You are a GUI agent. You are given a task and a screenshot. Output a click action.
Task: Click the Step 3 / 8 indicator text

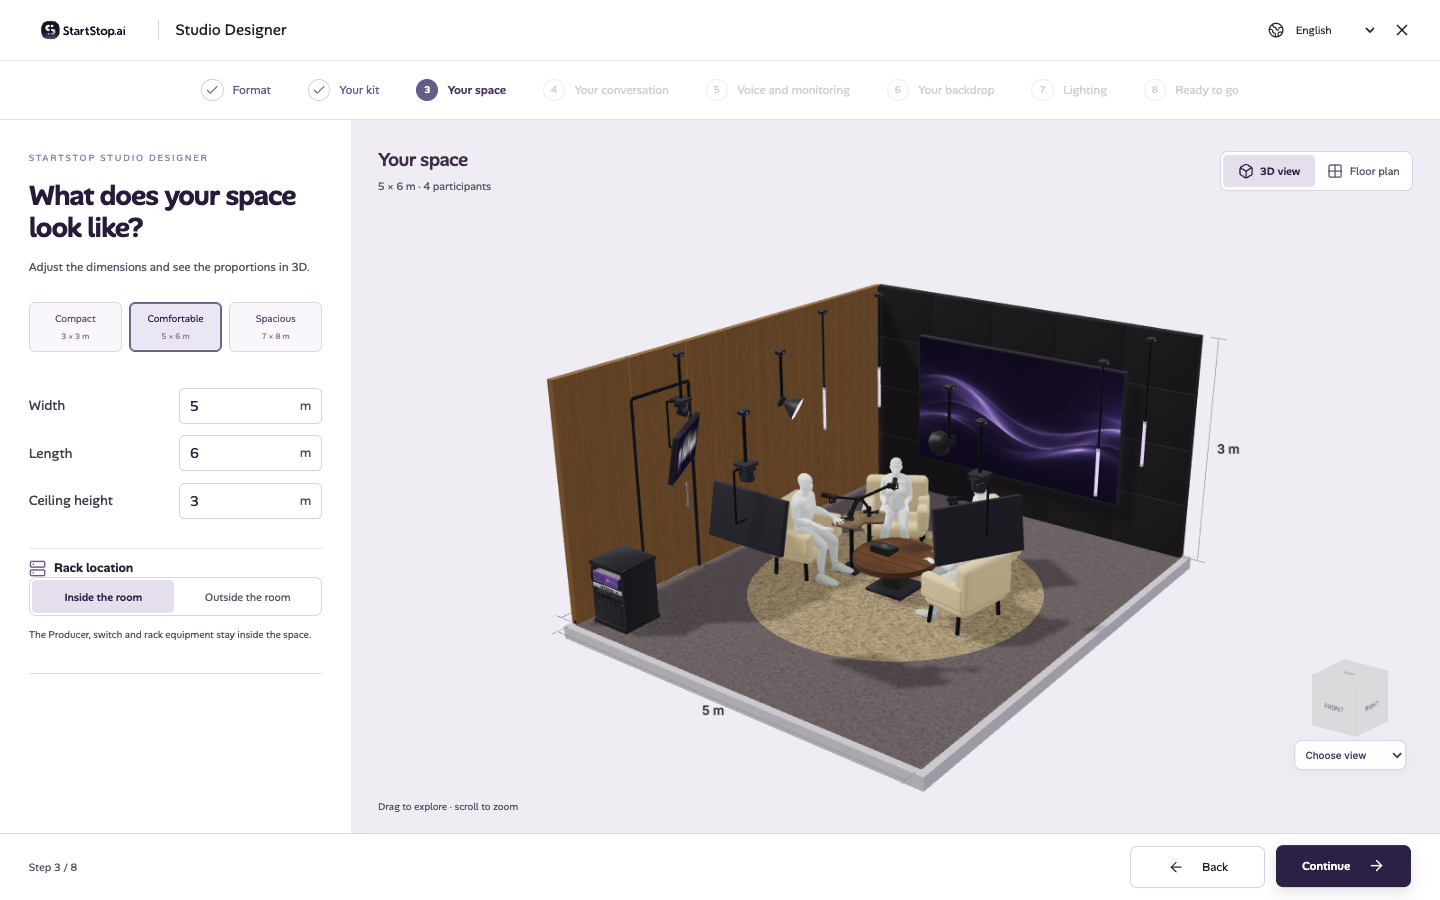[x=53, y=867]
